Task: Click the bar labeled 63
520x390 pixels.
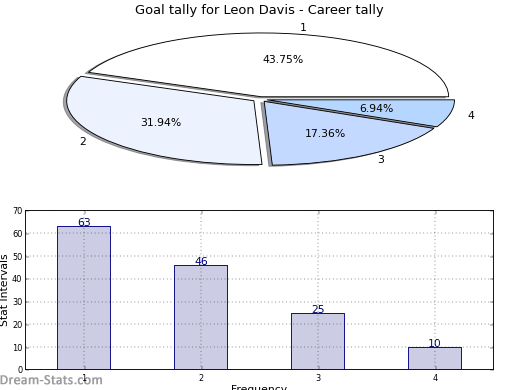Action: pos(84,298)
